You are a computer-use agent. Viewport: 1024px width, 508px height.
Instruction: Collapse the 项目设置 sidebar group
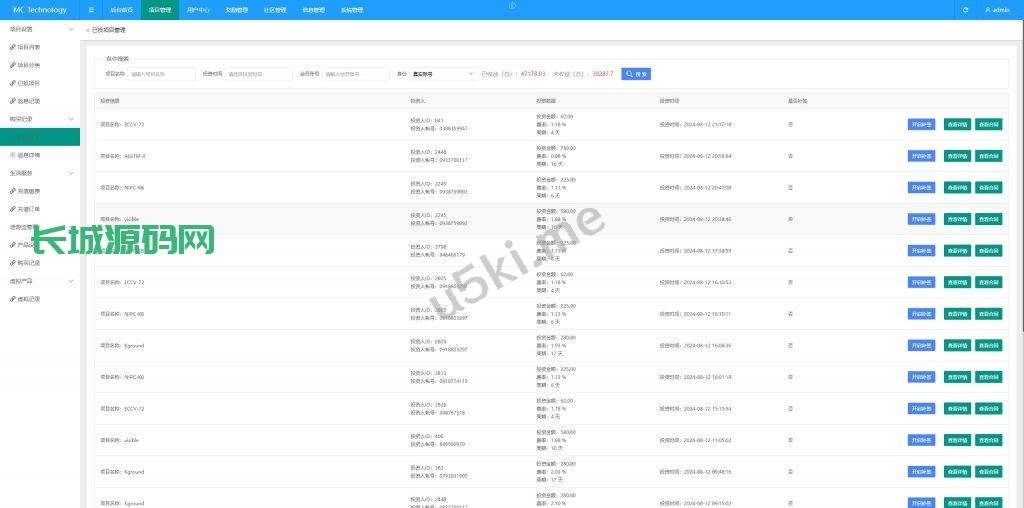pyautogui.click(x=70, y=30)
